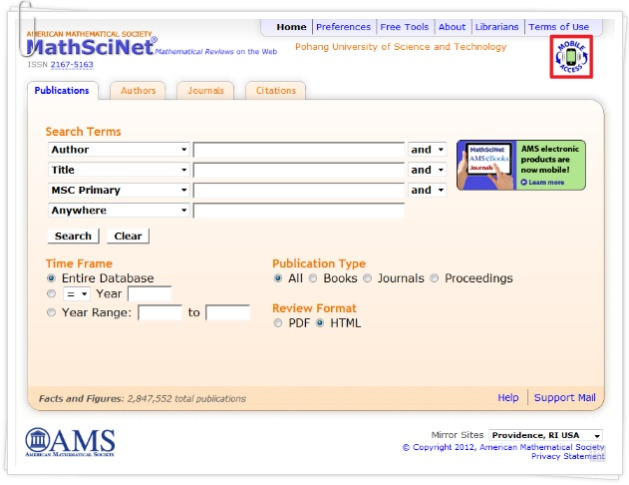Open the ISSN 2167-5163 link
The width and height of the screenshot is (629, 485).
[x=72, y=64]
